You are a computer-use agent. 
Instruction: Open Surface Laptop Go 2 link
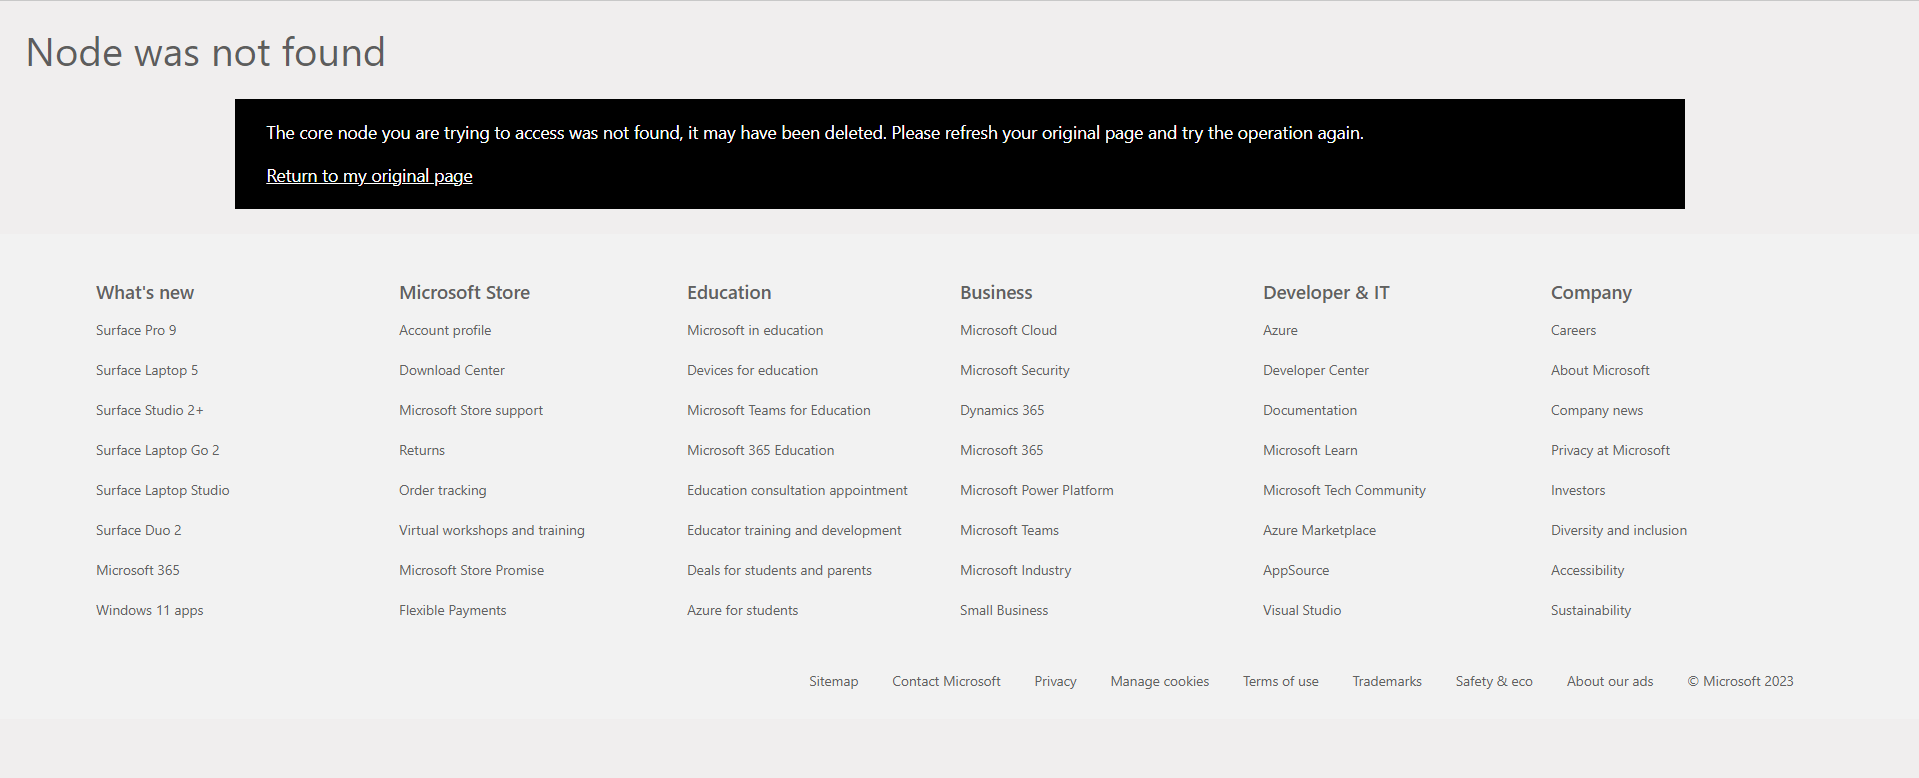(158, 450)
